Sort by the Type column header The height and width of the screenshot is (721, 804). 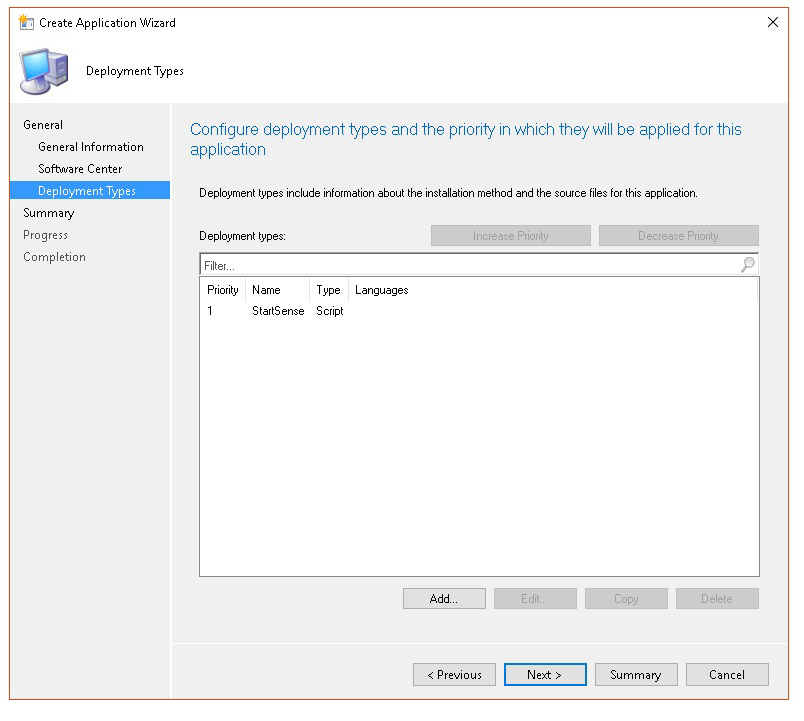328,290
